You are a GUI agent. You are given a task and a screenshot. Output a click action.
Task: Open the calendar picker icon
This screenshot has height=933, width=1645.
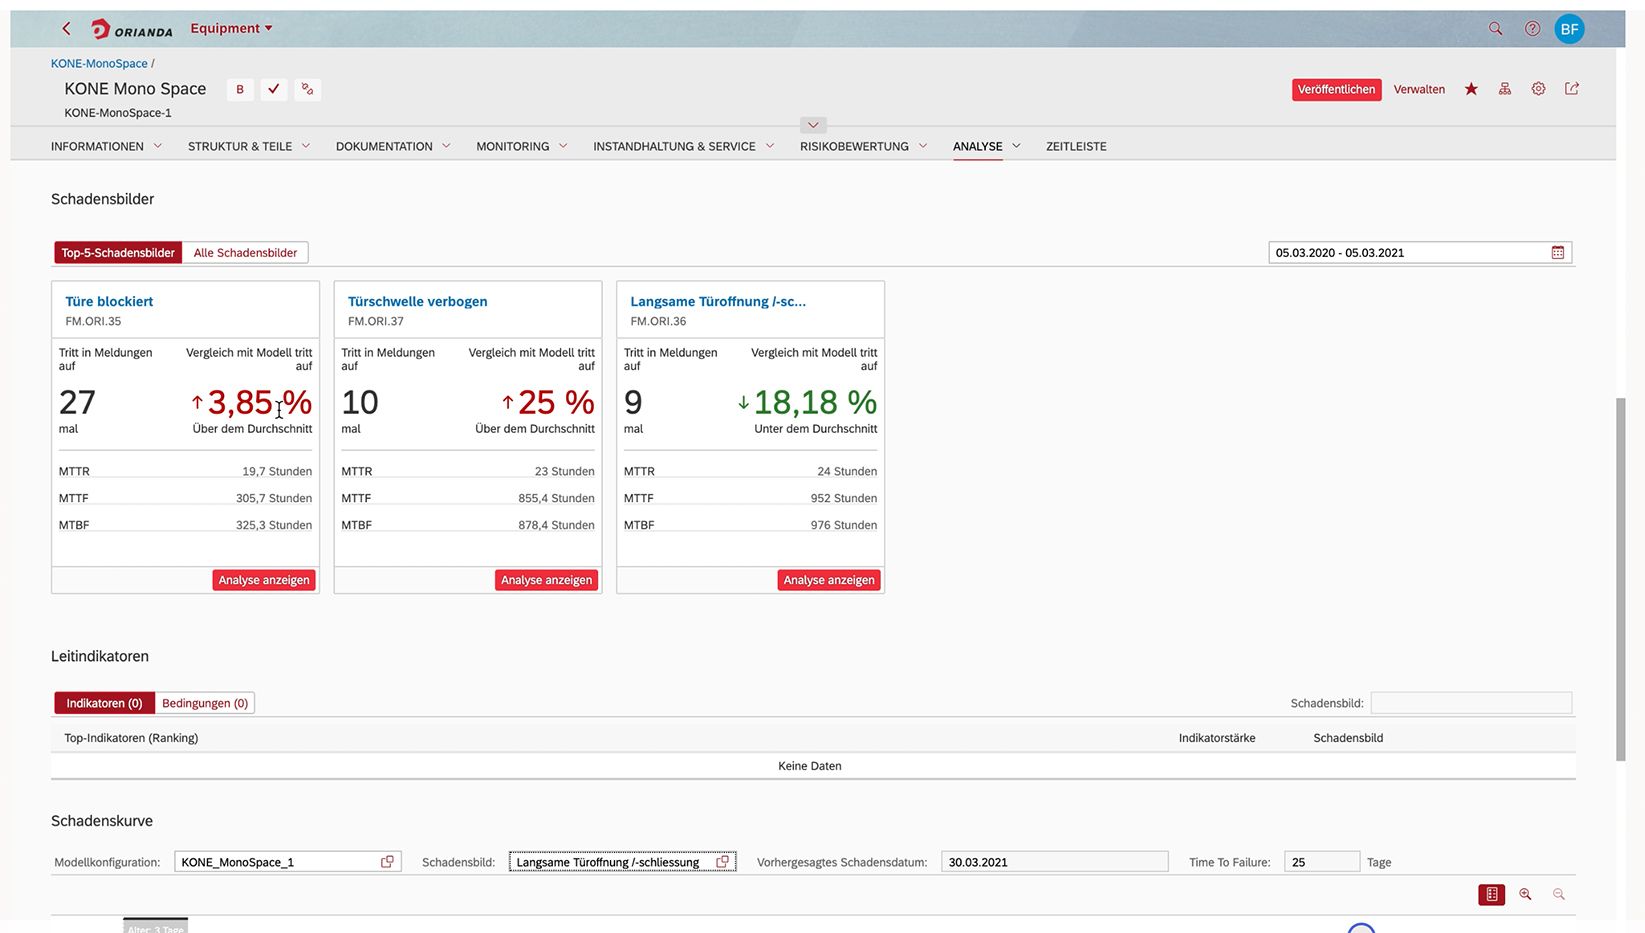1557,253
